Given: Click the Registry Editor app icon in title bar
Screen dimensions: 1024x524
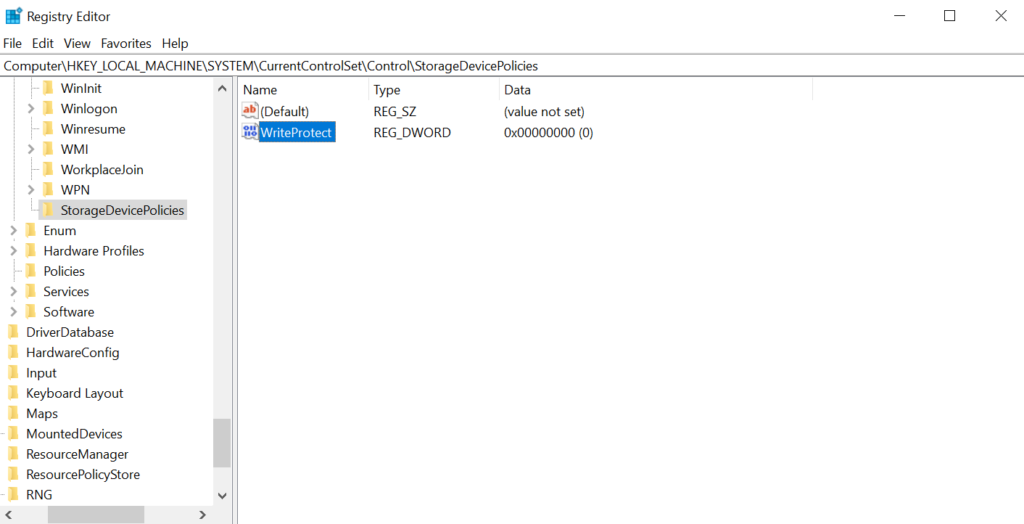Looking at the screenshot, I should pos(13,16).
